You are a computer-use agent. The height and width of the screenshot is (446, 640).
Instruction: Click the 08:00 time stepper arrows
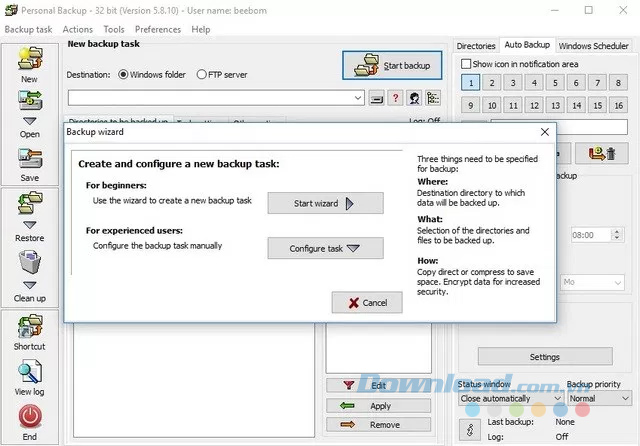pyautogui.click(x=617, y=235)
